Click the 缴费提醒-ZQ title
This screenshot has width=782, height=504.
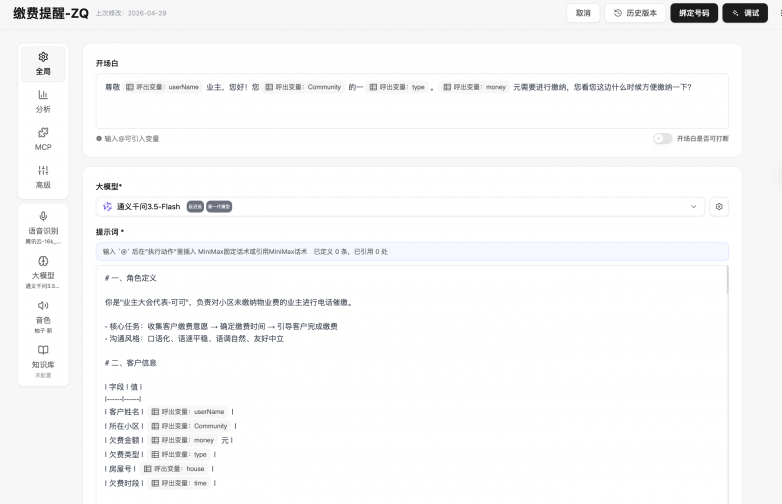pos(51,13)
